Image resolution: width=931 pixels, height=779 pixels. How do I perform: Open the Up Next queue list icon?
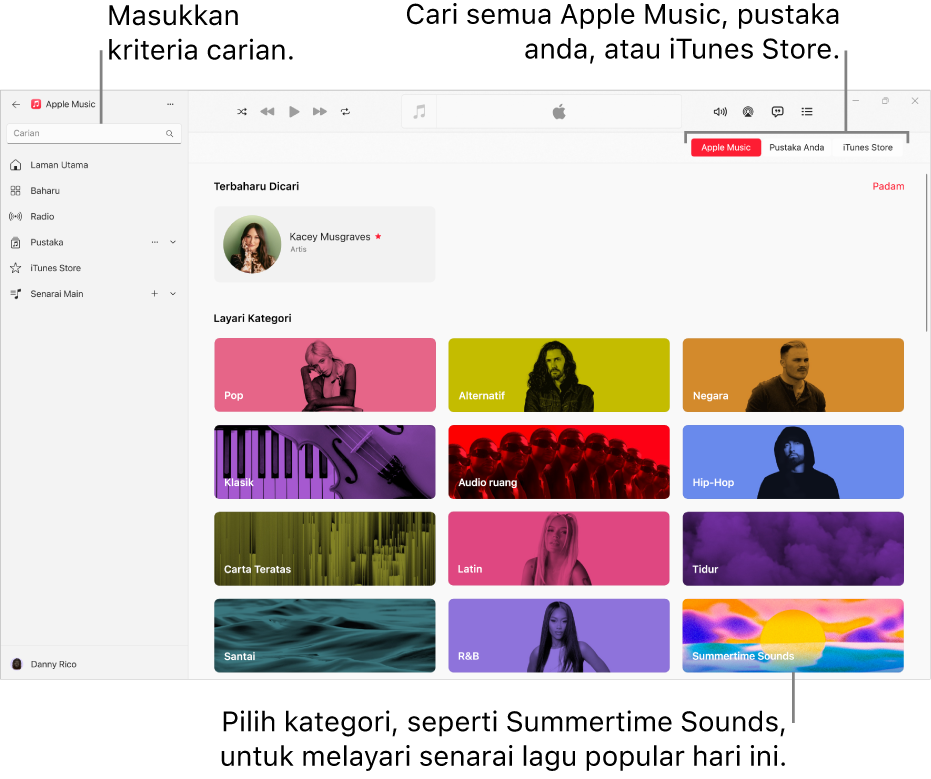coord(807,112)
